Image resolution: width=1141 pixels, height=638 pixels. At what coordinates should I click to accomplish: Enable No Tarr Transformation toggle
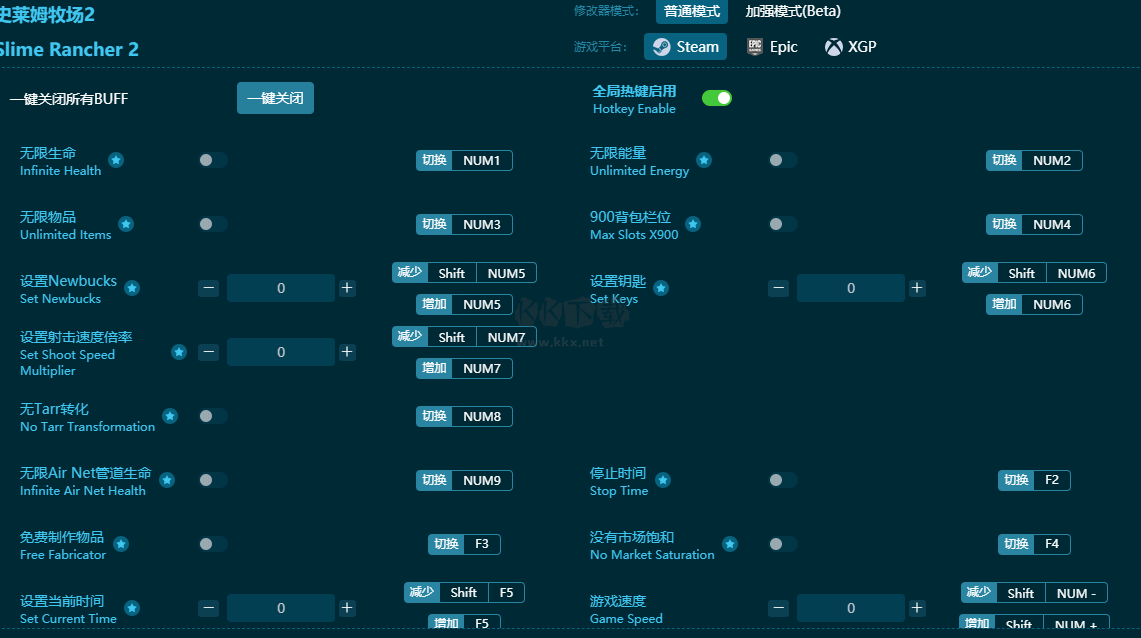click(x=212, y=416)
